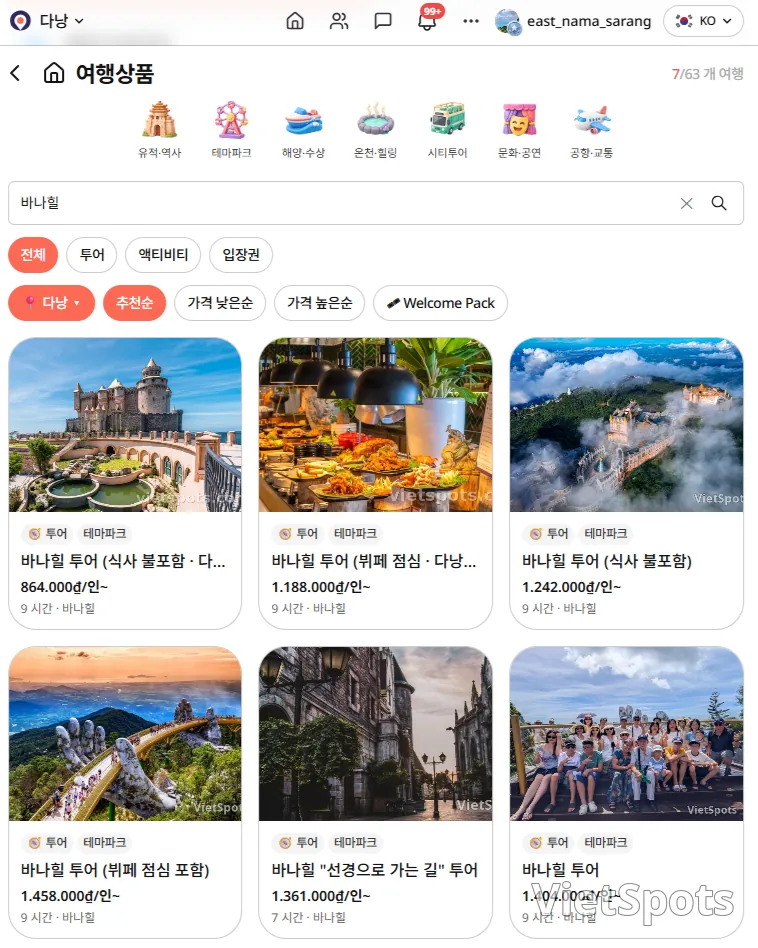This screenshot has width=758, height=948.
Task: Expand the 다낭 location filter chip
Action: coord(51,303)
